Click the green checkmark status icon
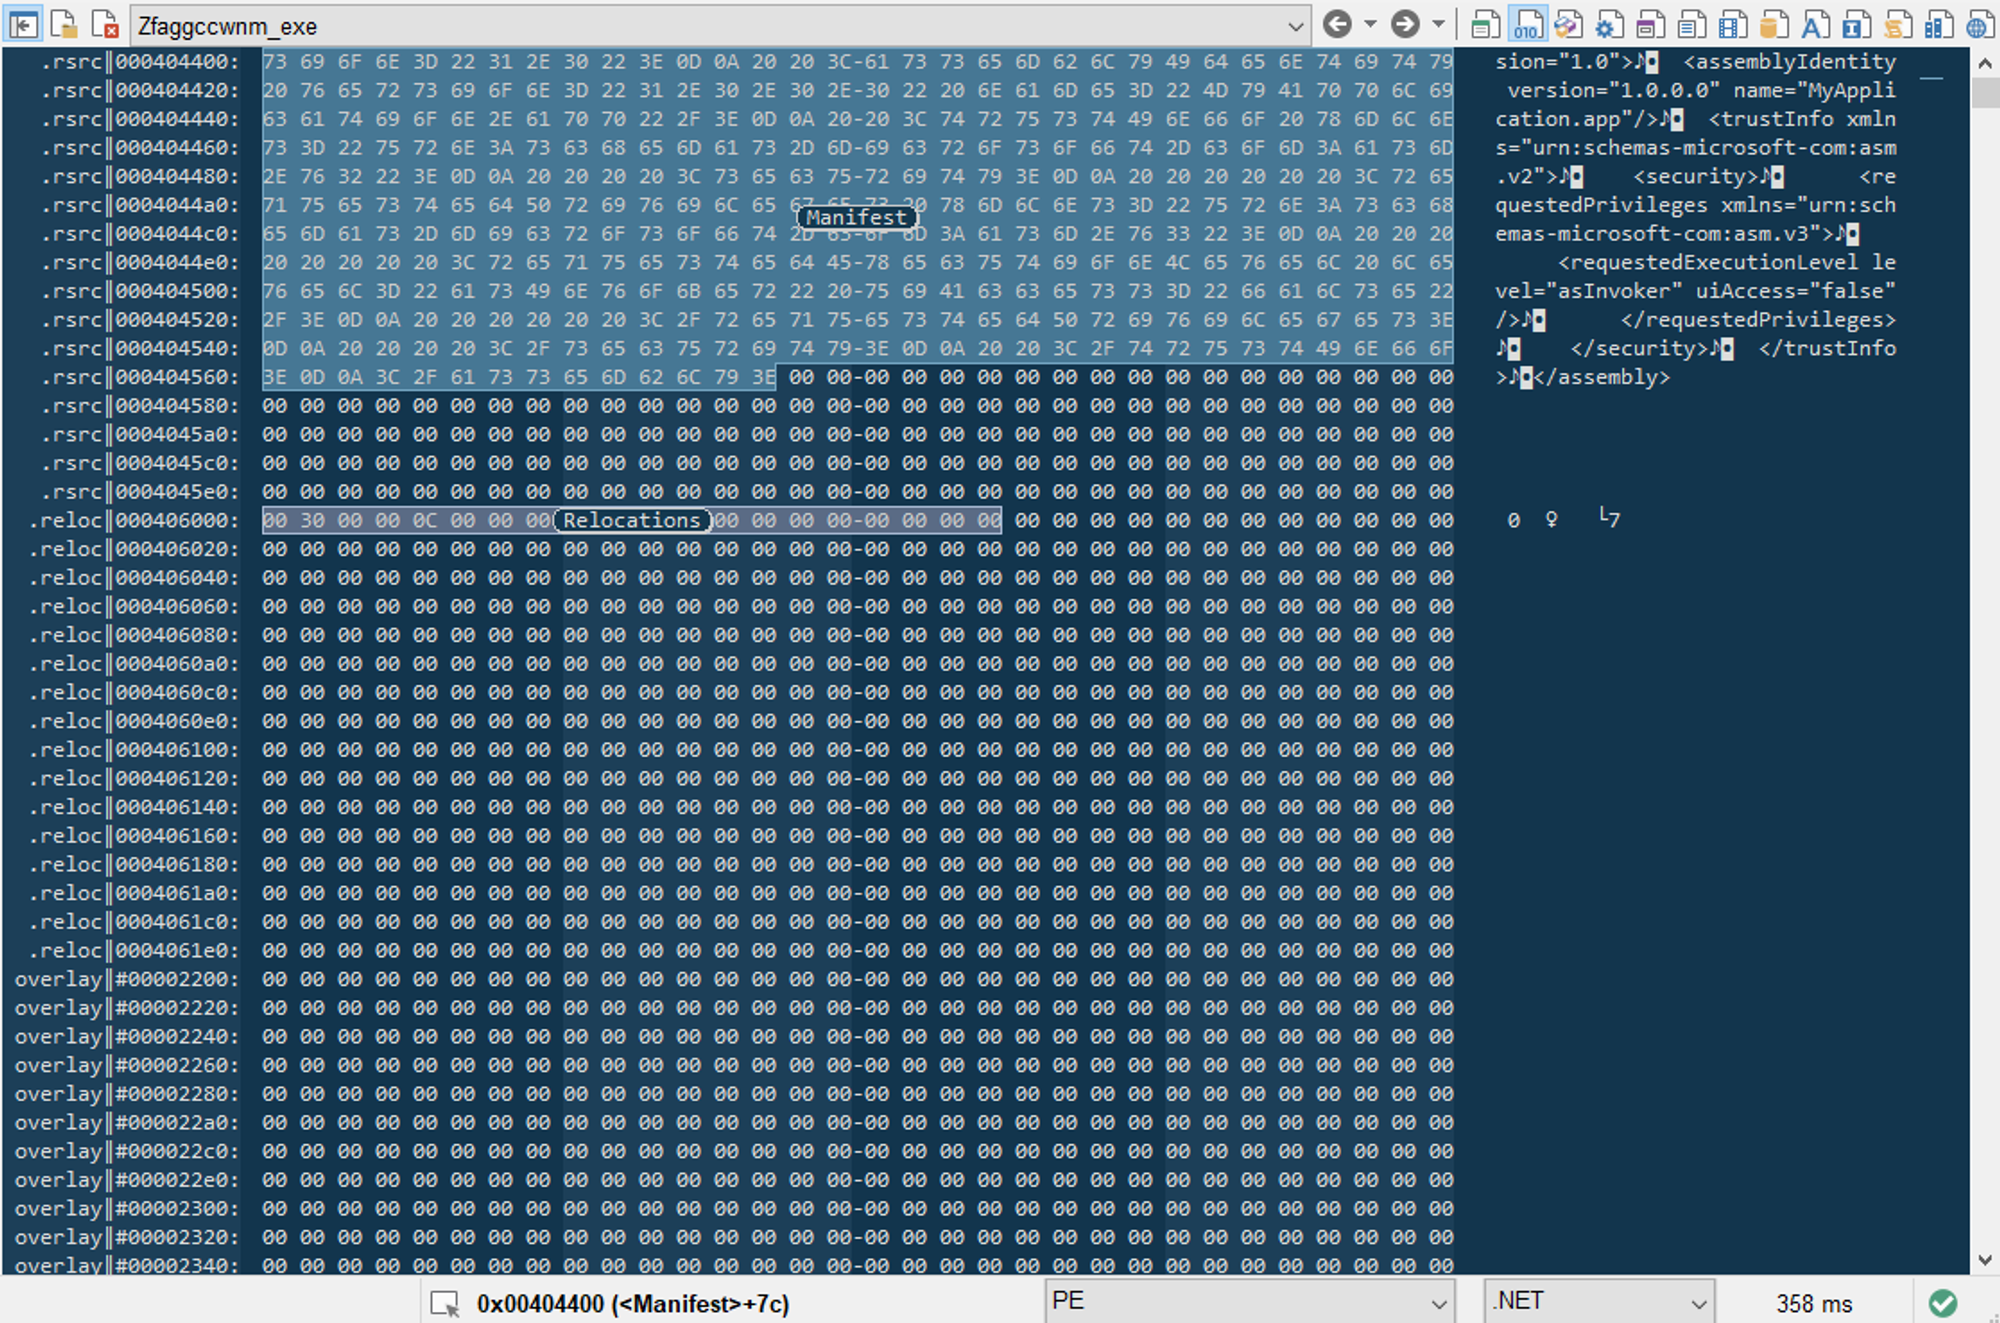 click(1942, 1302)
